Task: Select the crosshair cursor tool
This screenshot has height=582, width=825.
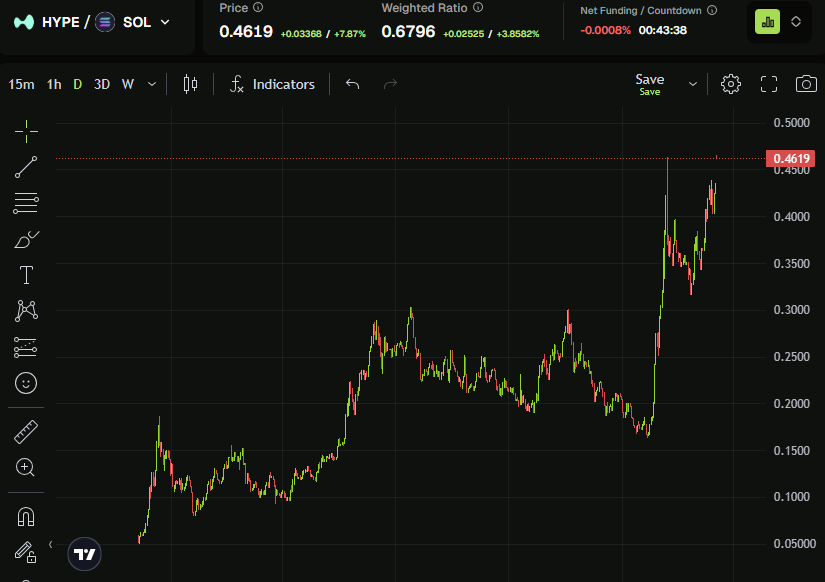Action: [26, 132]
